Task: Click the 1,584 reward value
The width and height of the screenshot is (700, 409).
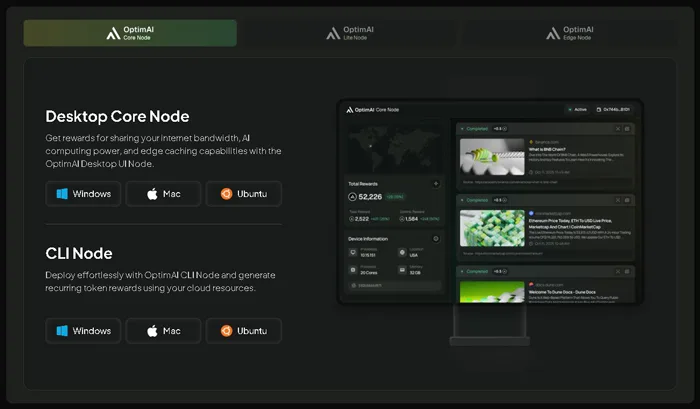Action: pos(412,219)
